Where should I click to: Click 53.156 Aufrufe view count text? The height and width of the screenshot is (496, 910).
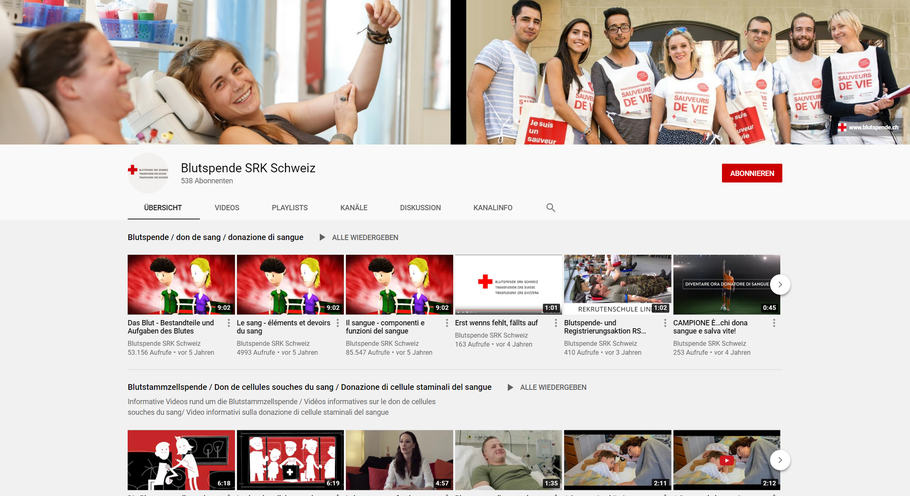[149, 352]
